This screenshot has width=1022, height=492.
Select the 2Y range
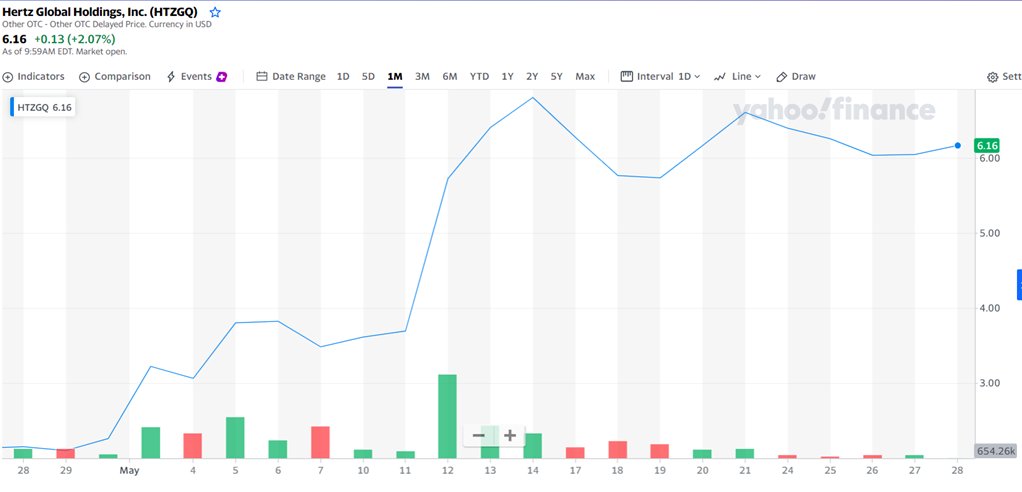tap(533, 76)
